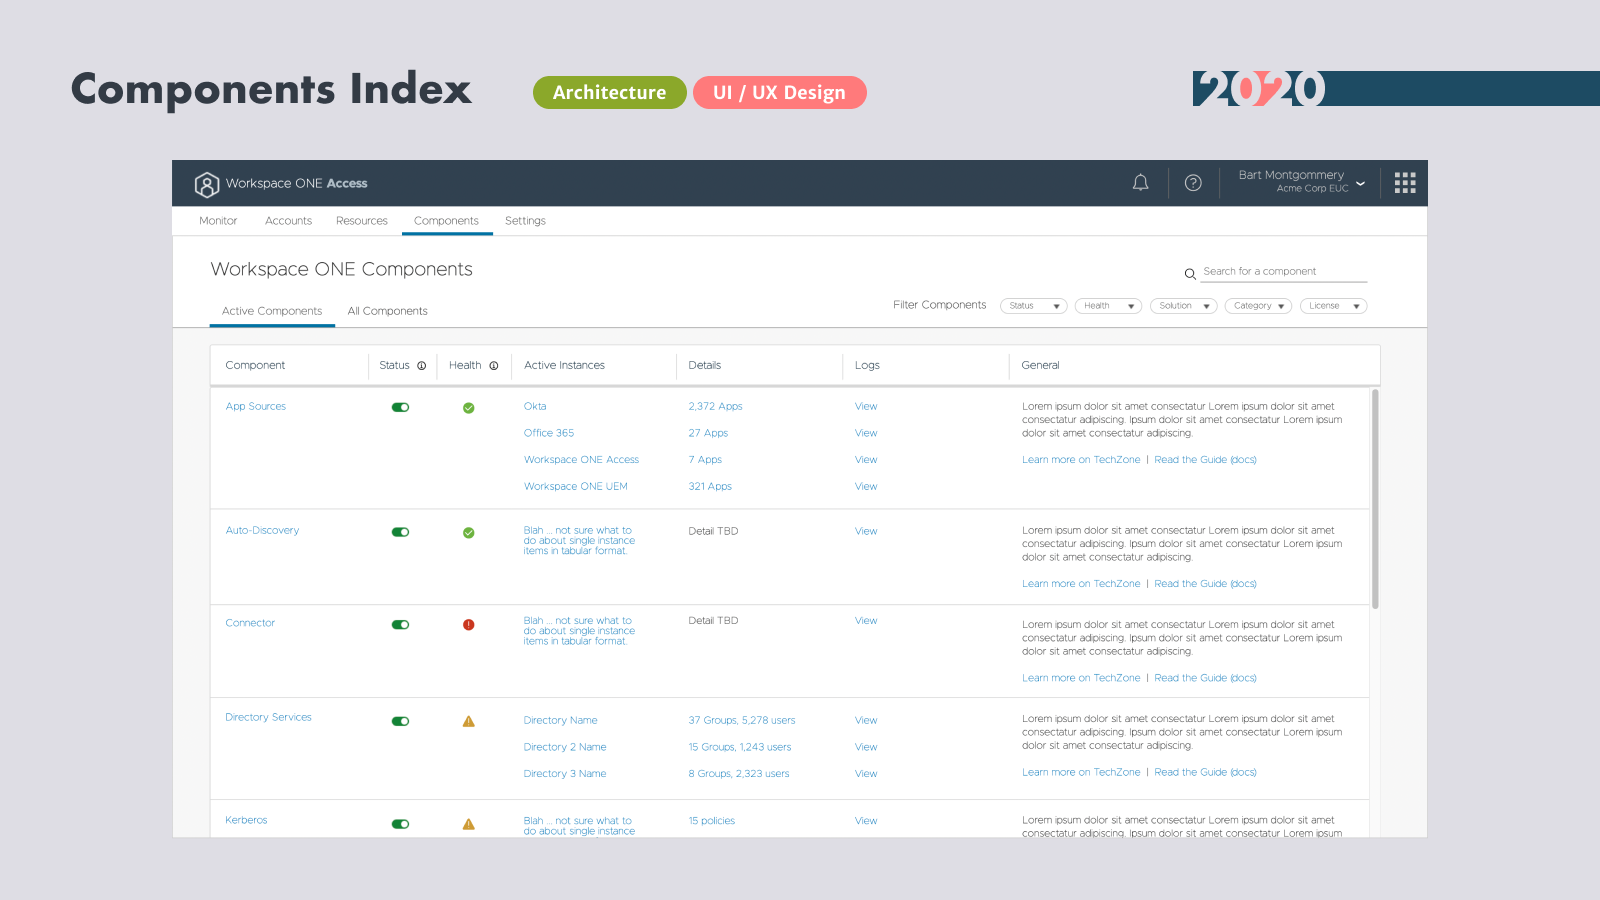
Task: Click the Status column info icon
Action: pyautogui.click(x=422, y=366)
